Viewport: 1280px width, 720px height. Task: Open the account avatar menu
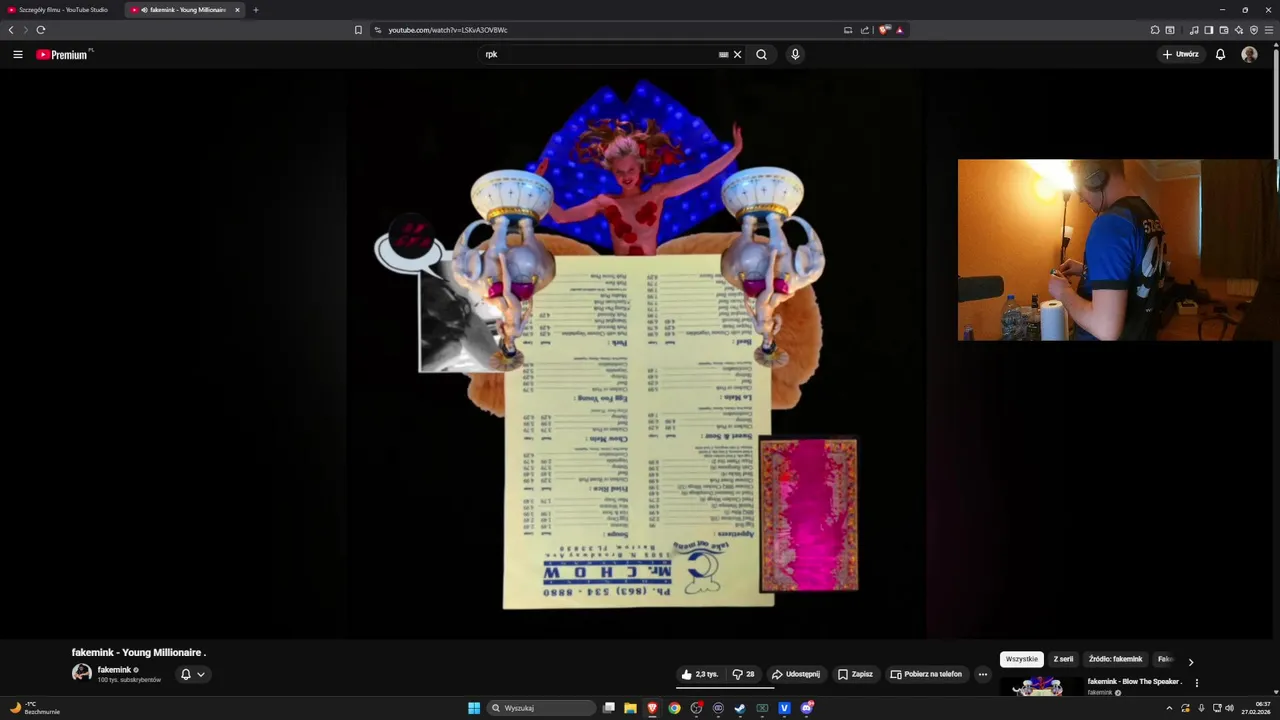click(1249, 55)
